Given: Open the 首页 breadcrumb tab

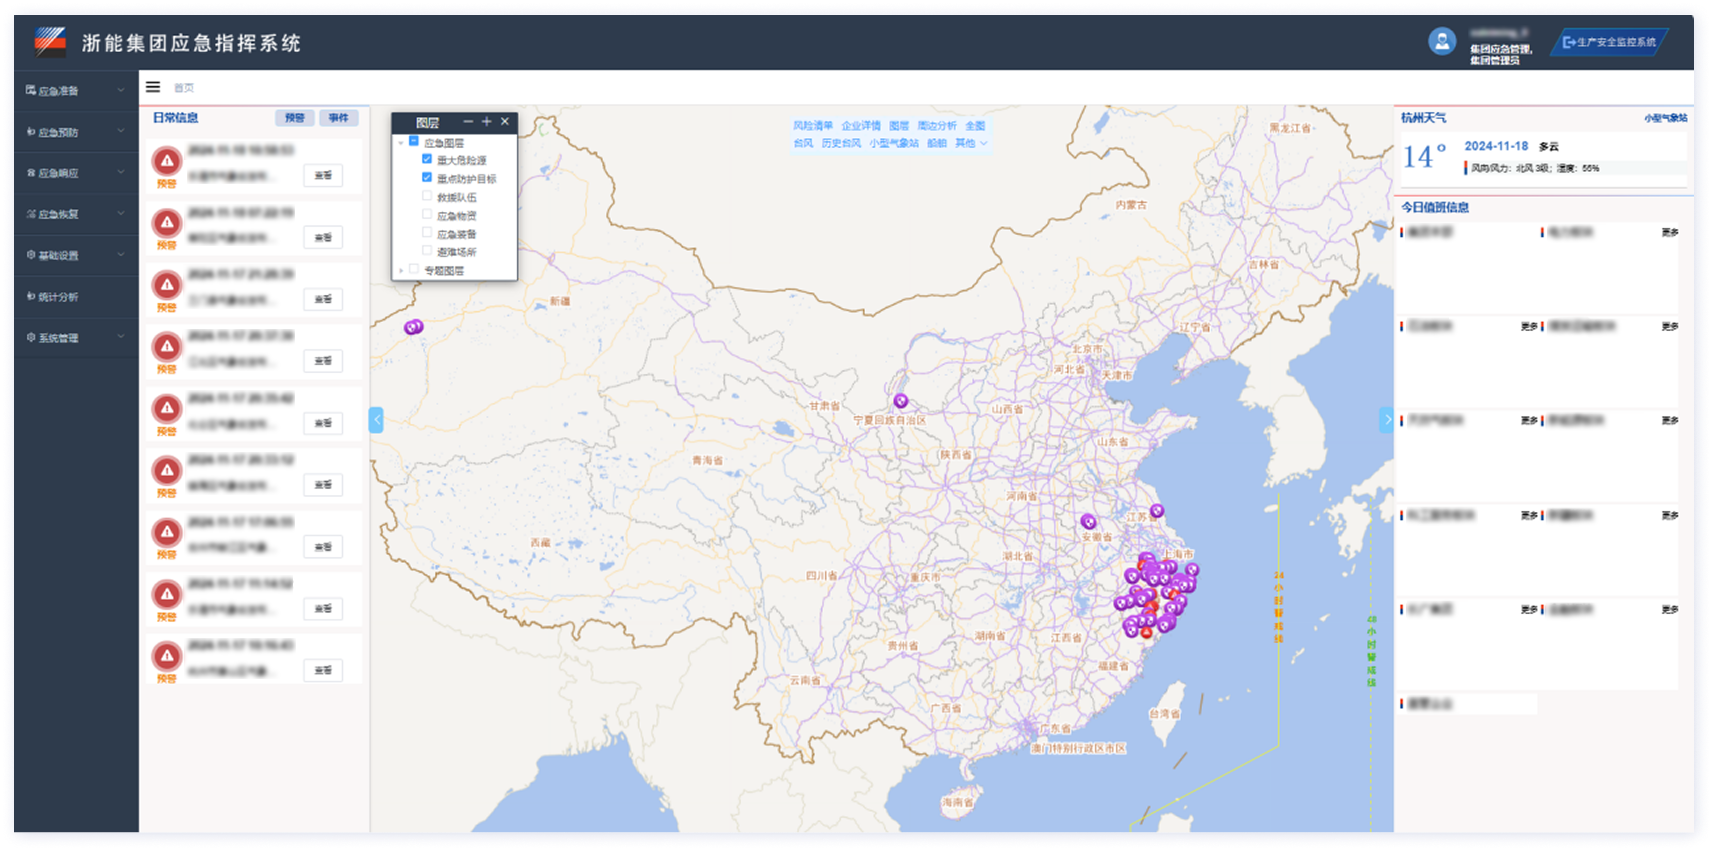Looking at the screenshot, I should [x=184, y=88].
